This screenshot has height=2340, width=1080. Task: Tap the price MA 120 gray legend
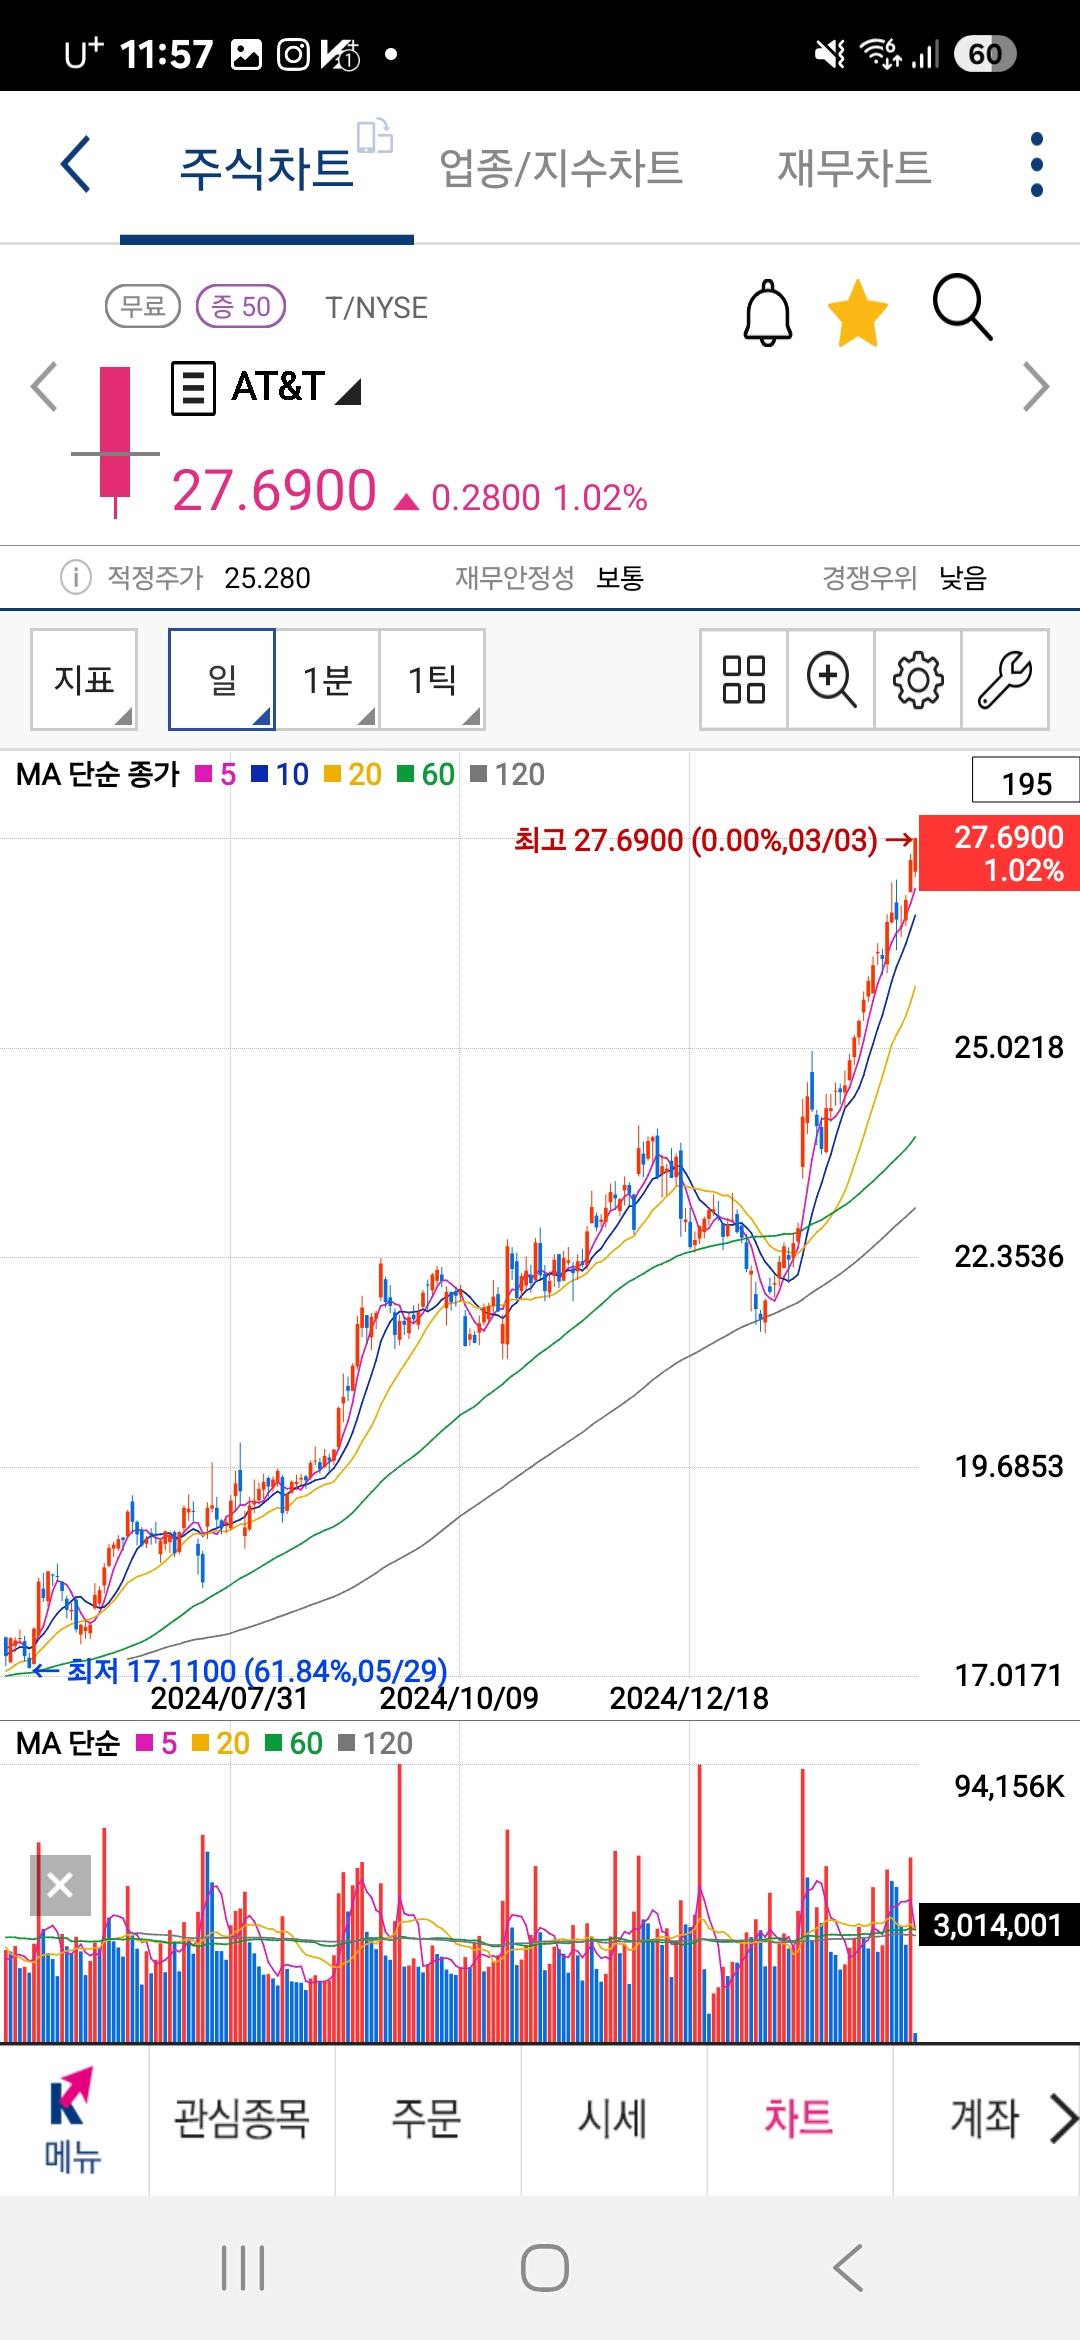(507, 774)
